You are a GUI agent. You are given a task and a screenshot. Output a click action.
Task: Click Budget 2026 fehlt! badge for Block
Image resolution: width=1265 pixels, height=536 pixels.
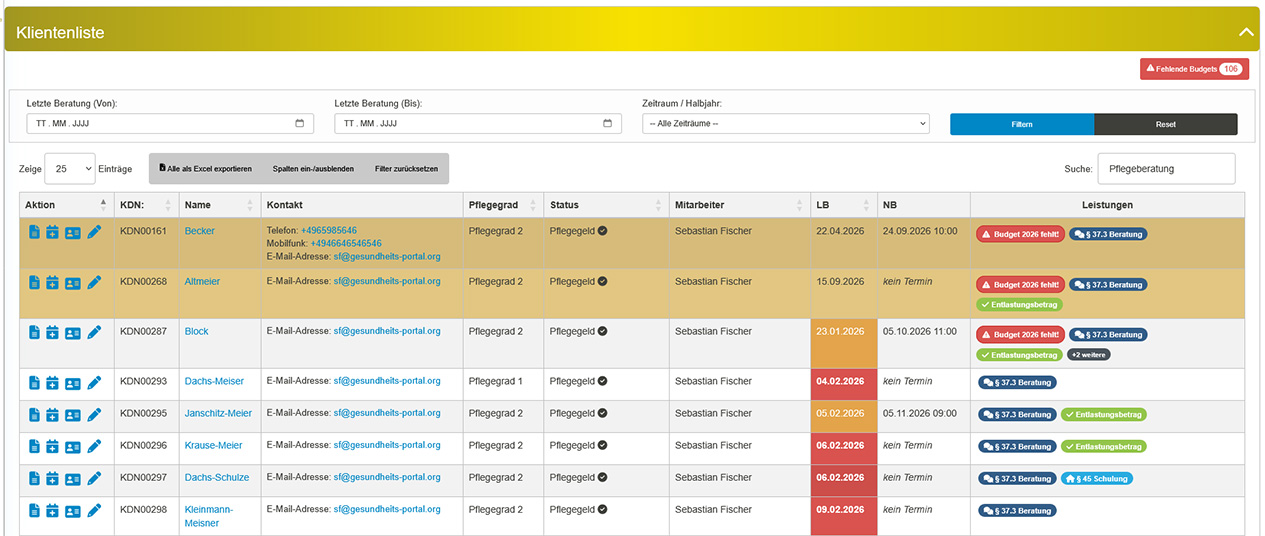(x=1020, y=335)
